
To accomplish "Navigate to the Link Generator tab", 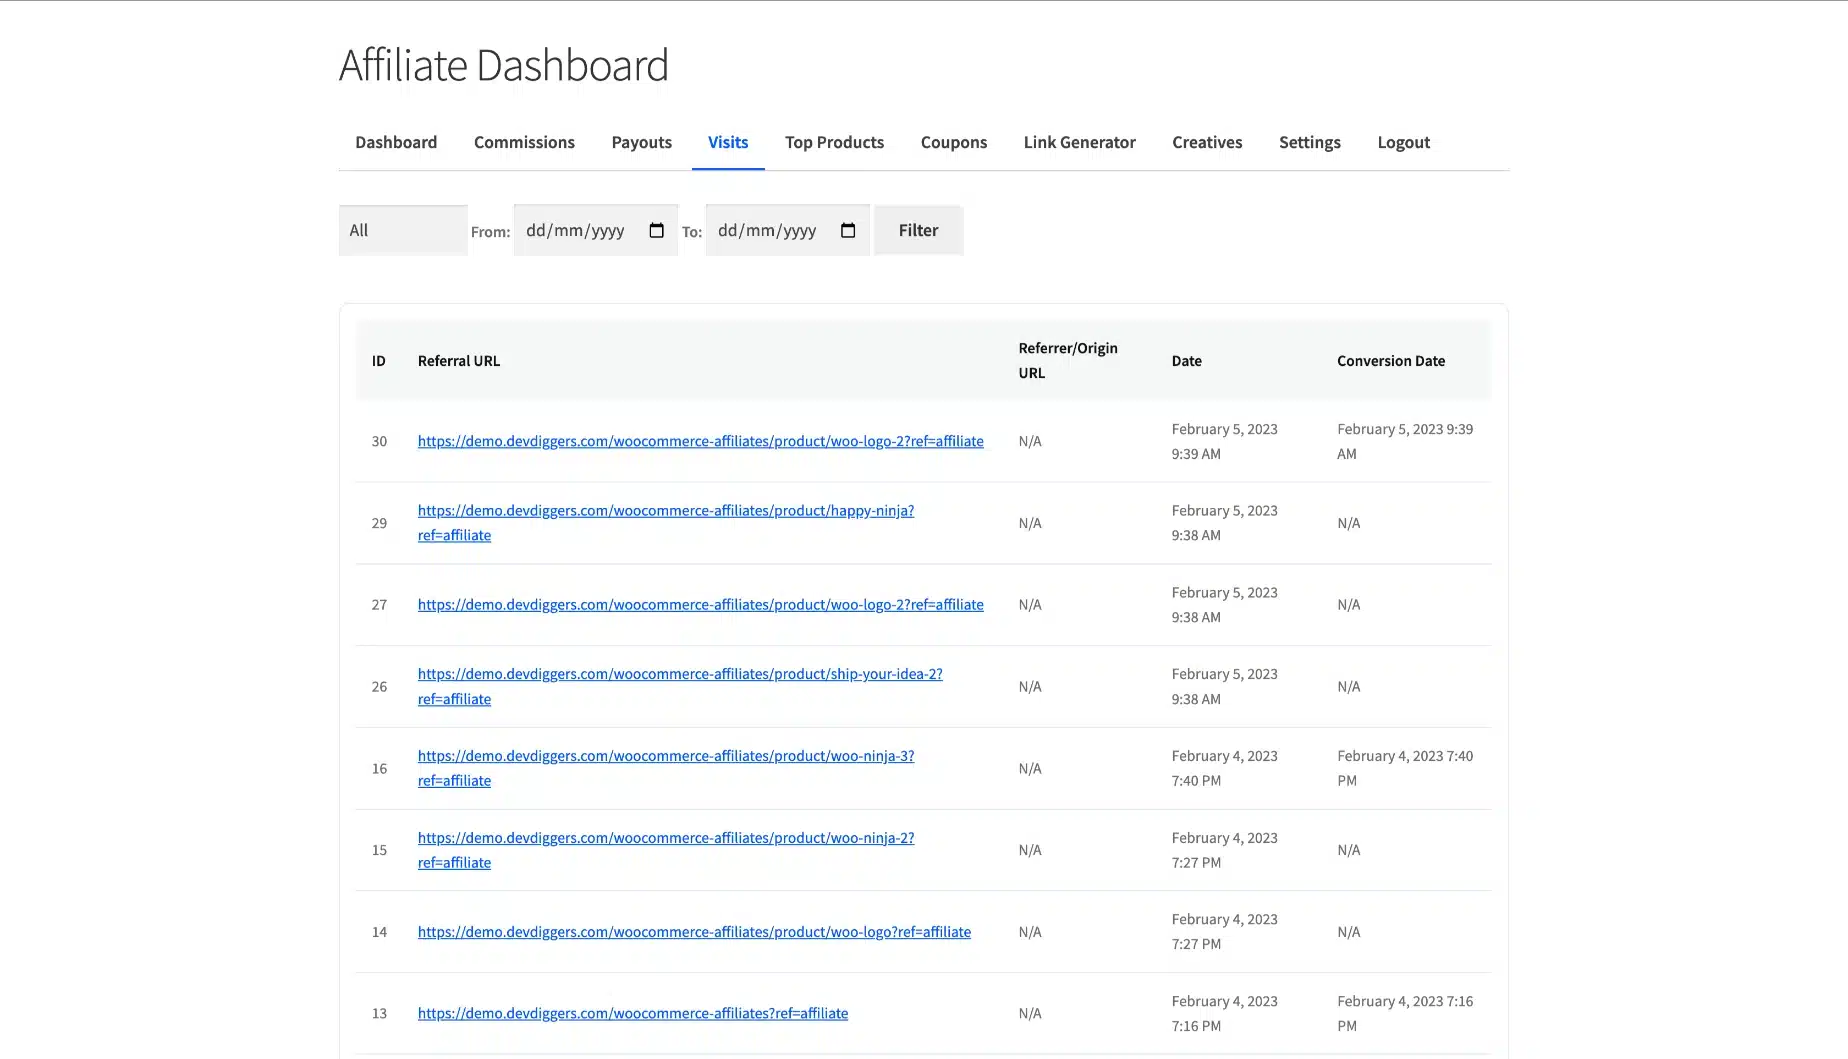I will tap(1079, 142).
